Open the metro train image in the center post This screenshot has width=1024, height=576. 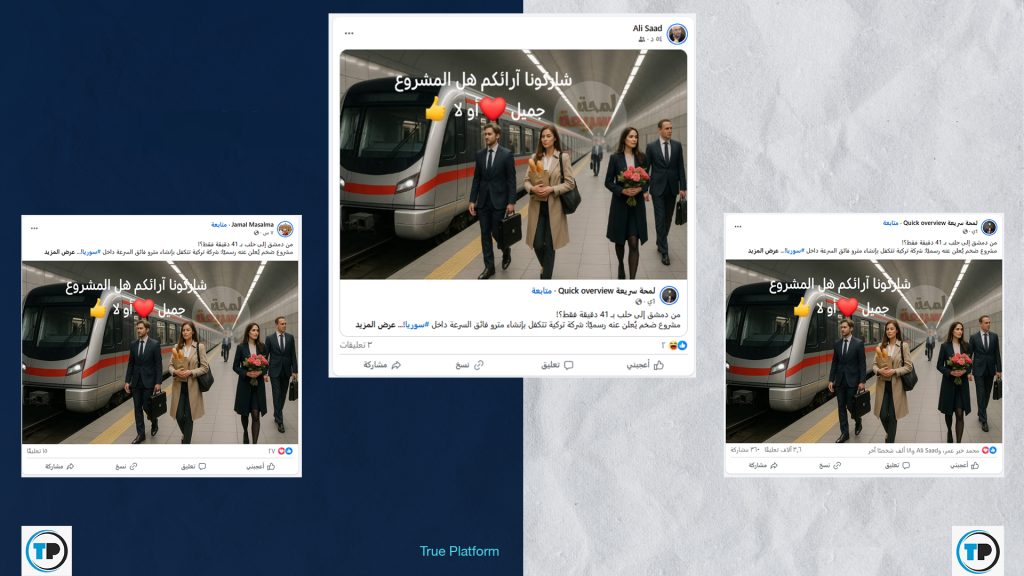tap(513, 165)
